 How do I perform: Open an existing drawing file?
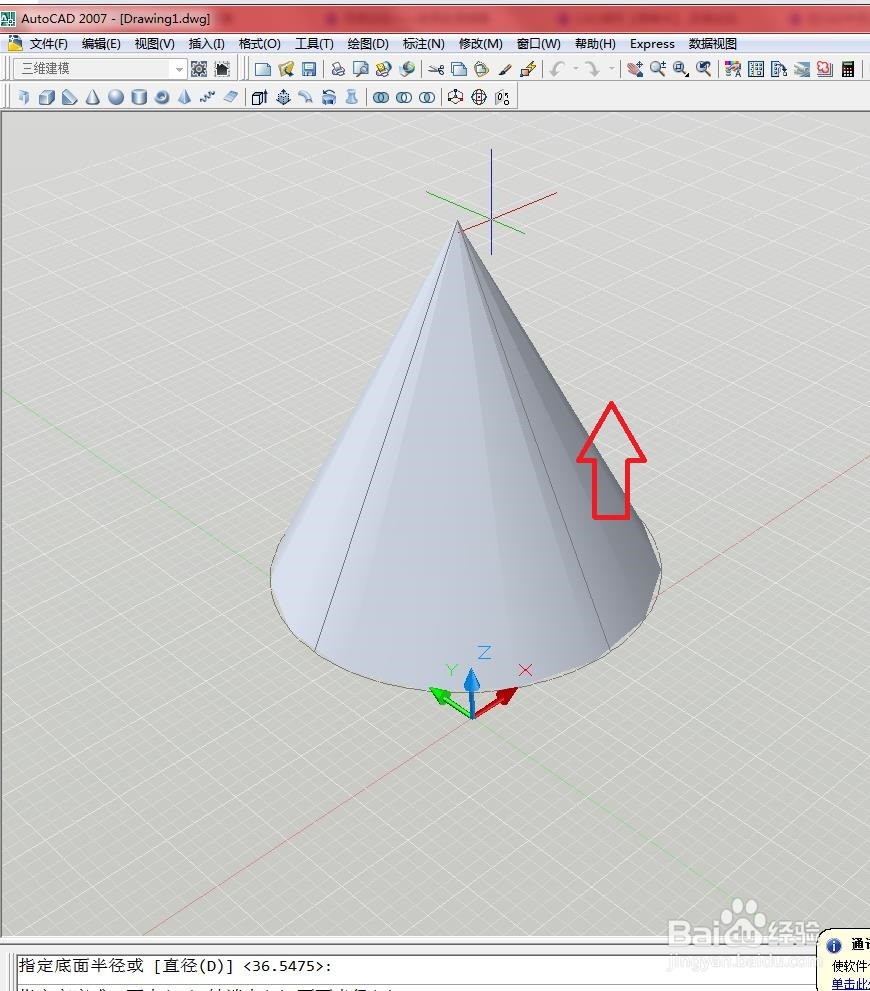click(x=286, y=69)
